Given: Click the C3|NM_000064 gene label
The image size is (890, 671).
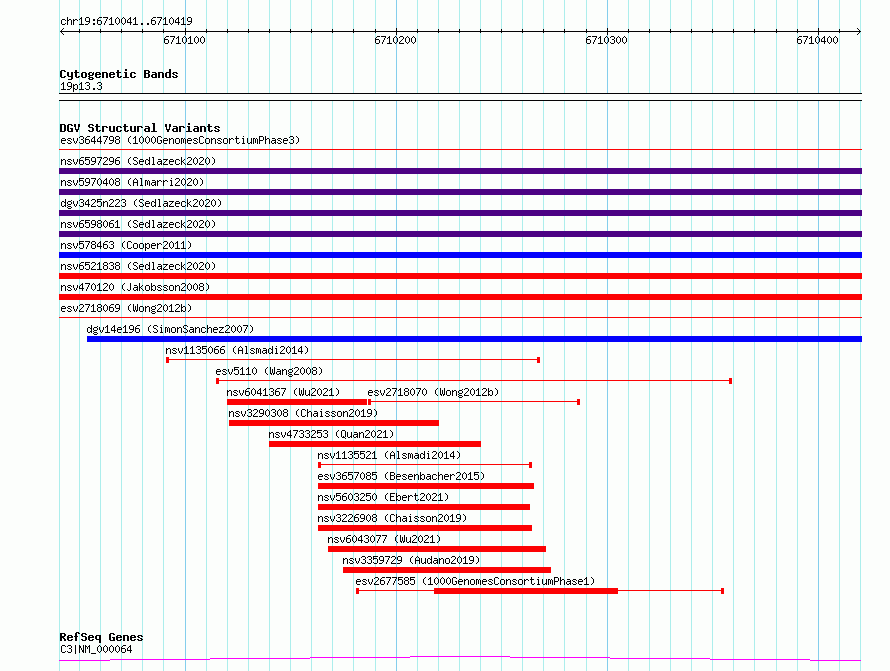Looking at the screenshot, I should (96, 649).
